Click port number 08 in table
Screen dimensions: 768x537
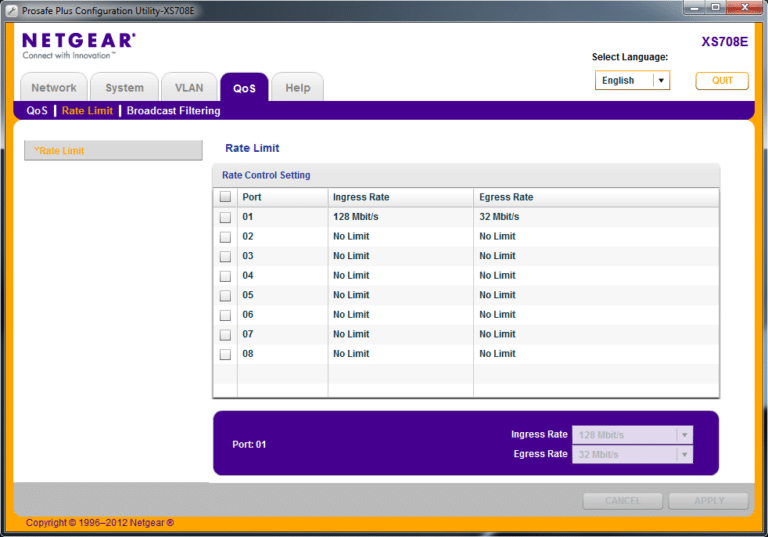click(x=248, y=354)
